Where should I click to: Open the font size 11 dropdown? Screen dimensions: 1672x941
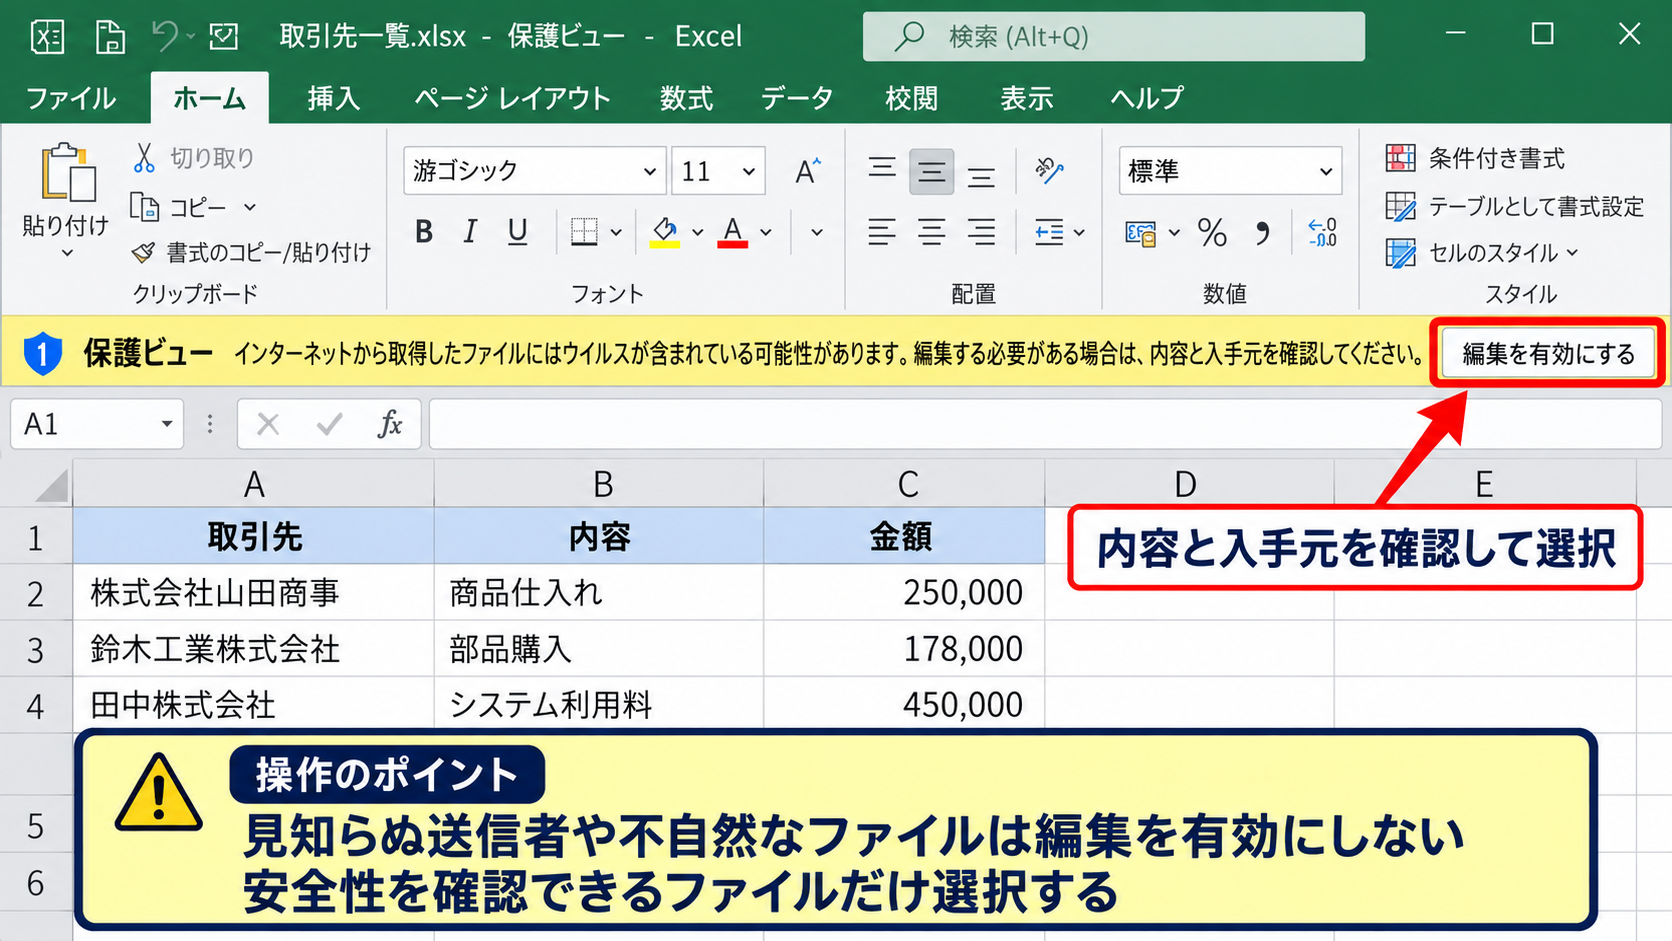(748, 172)
